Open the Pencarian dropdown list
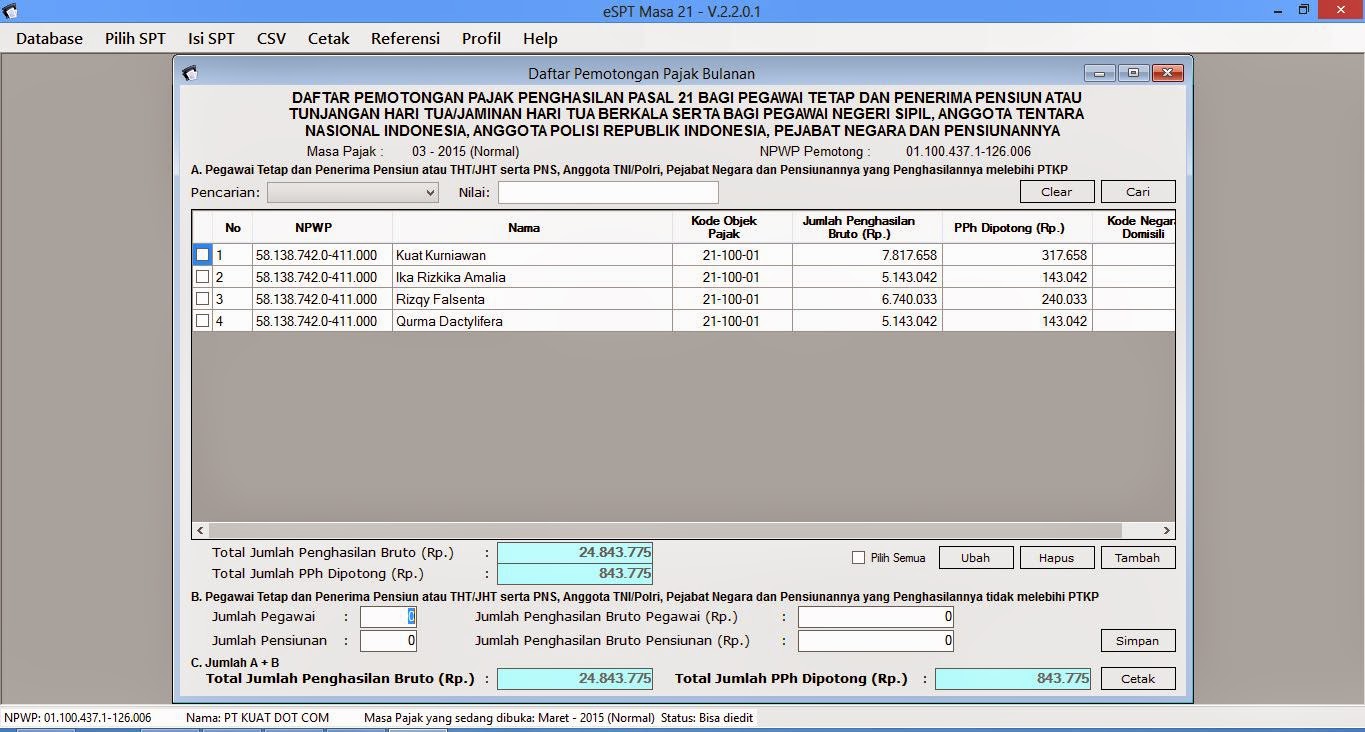Screen dimensions: 1365x732 point(433,191)
